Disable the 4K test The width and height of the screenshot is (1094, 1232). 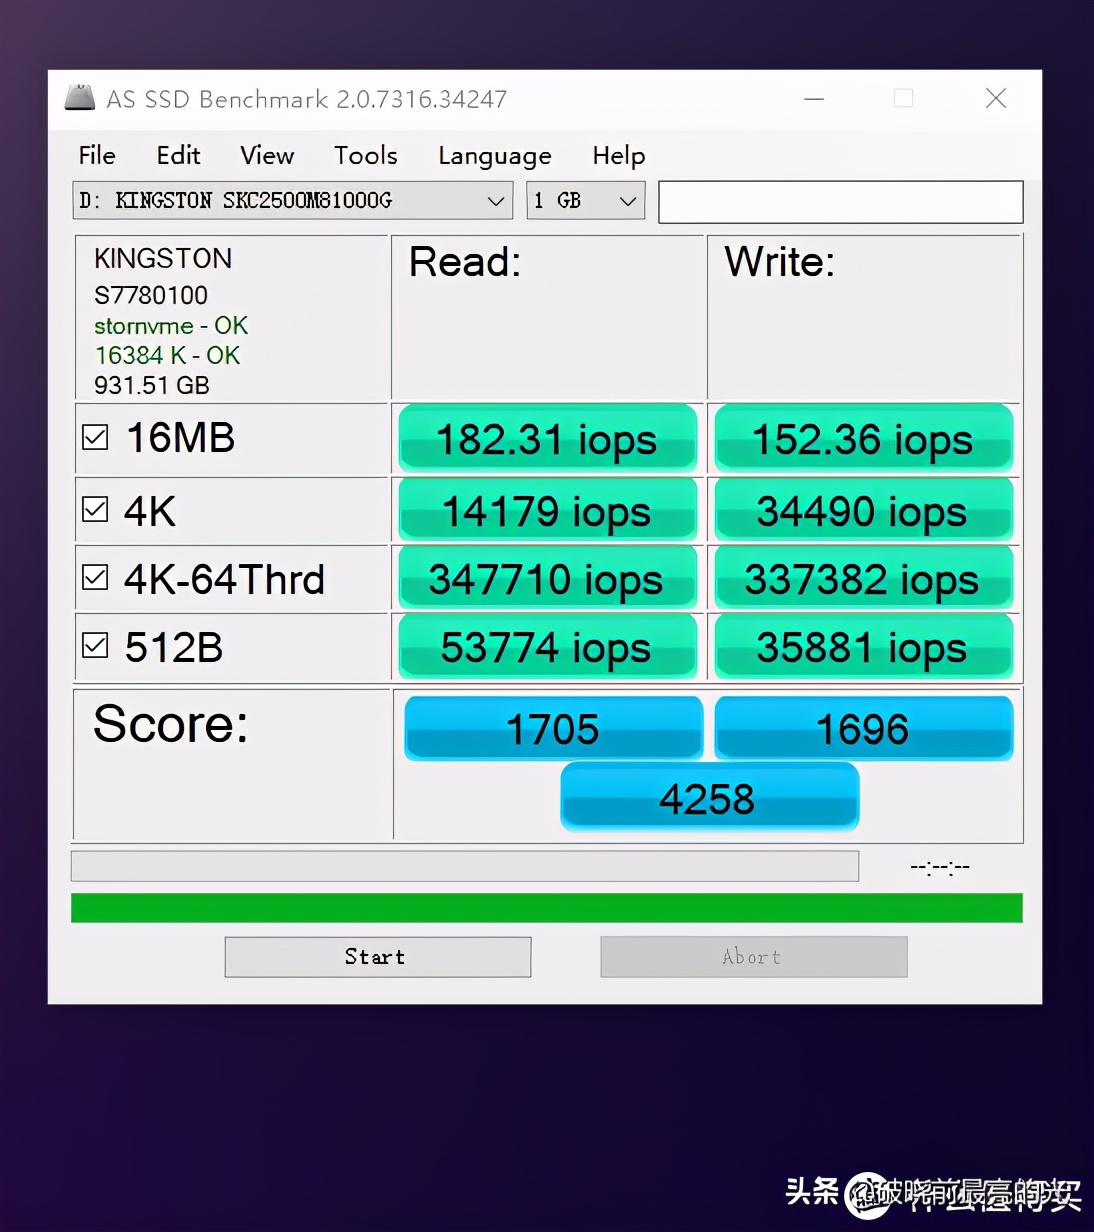point(95,509)
